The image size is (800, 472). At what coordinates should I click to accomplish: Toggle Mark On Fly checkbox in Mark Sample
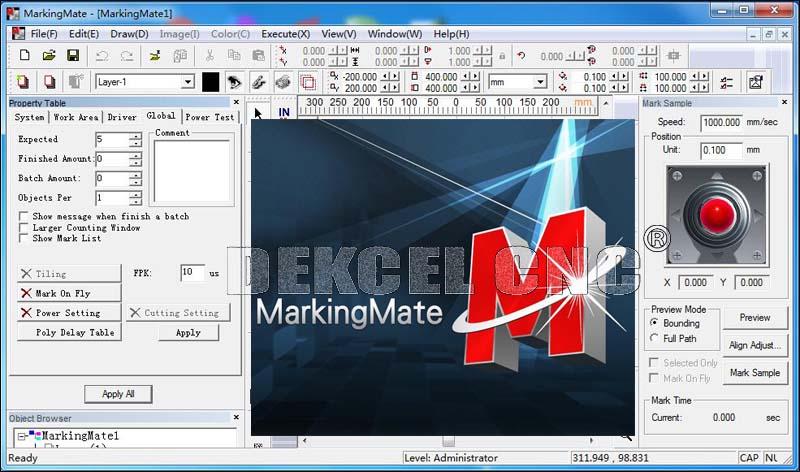pos(653,378)
